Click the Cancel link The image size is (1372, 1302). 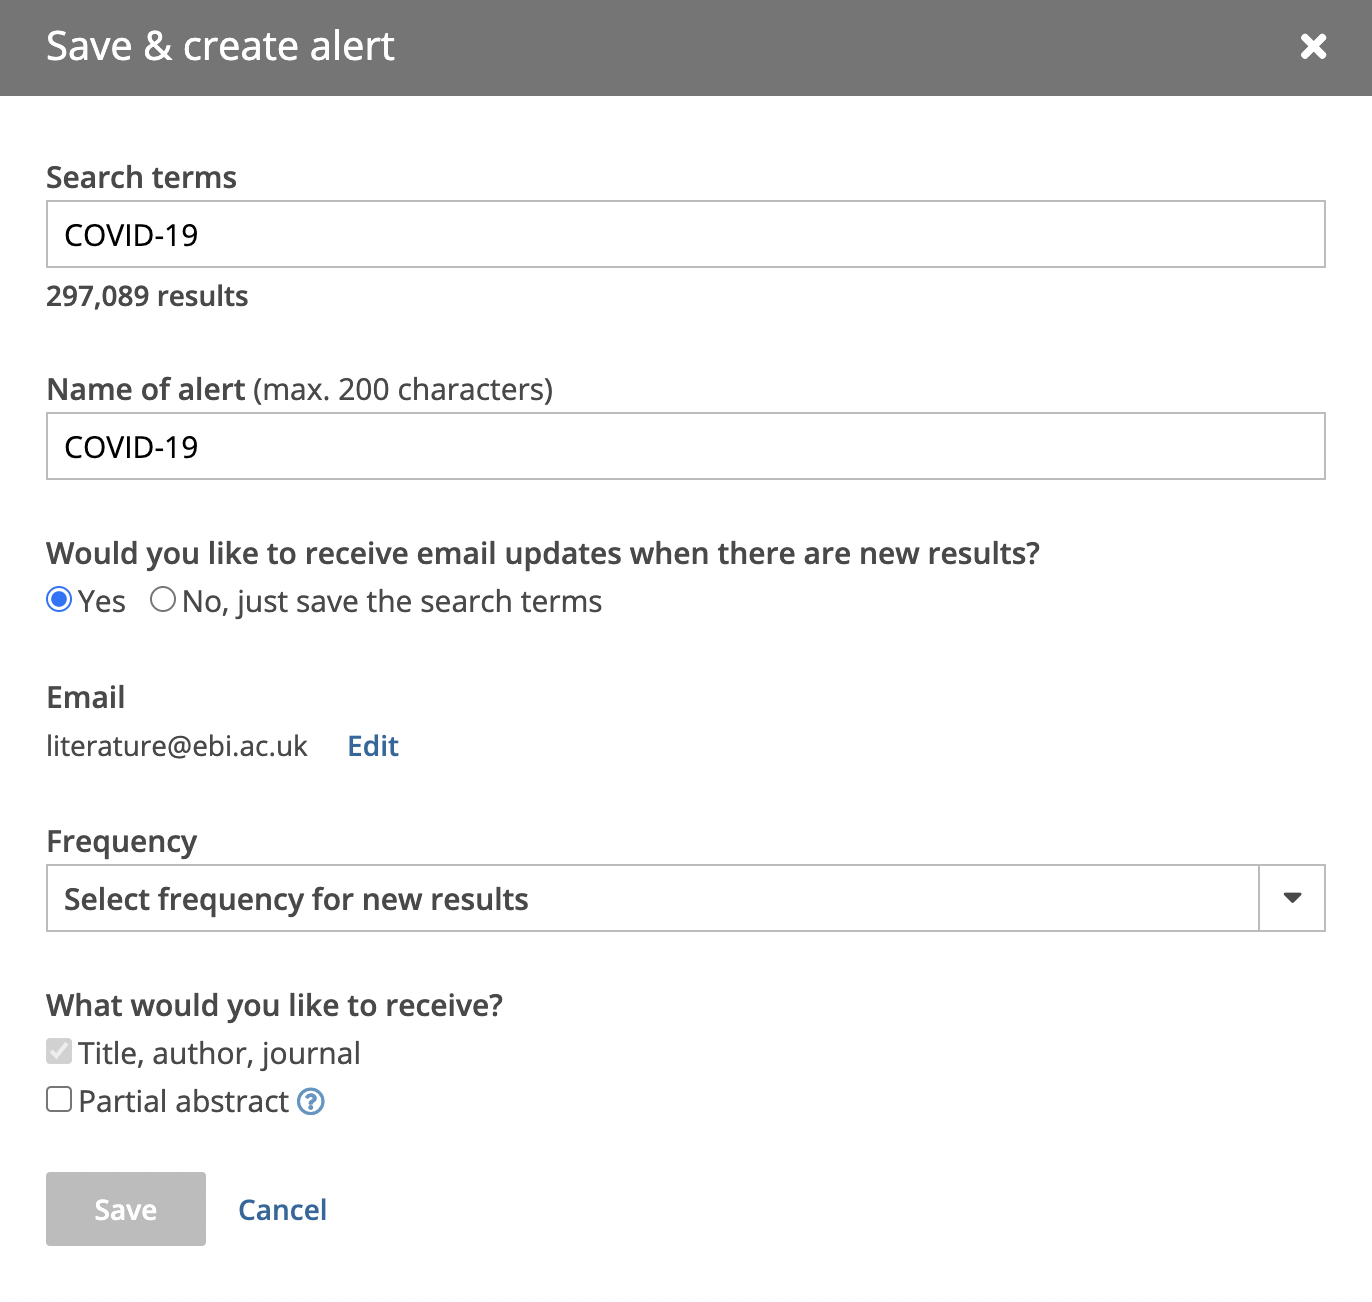pos(282,1210)
